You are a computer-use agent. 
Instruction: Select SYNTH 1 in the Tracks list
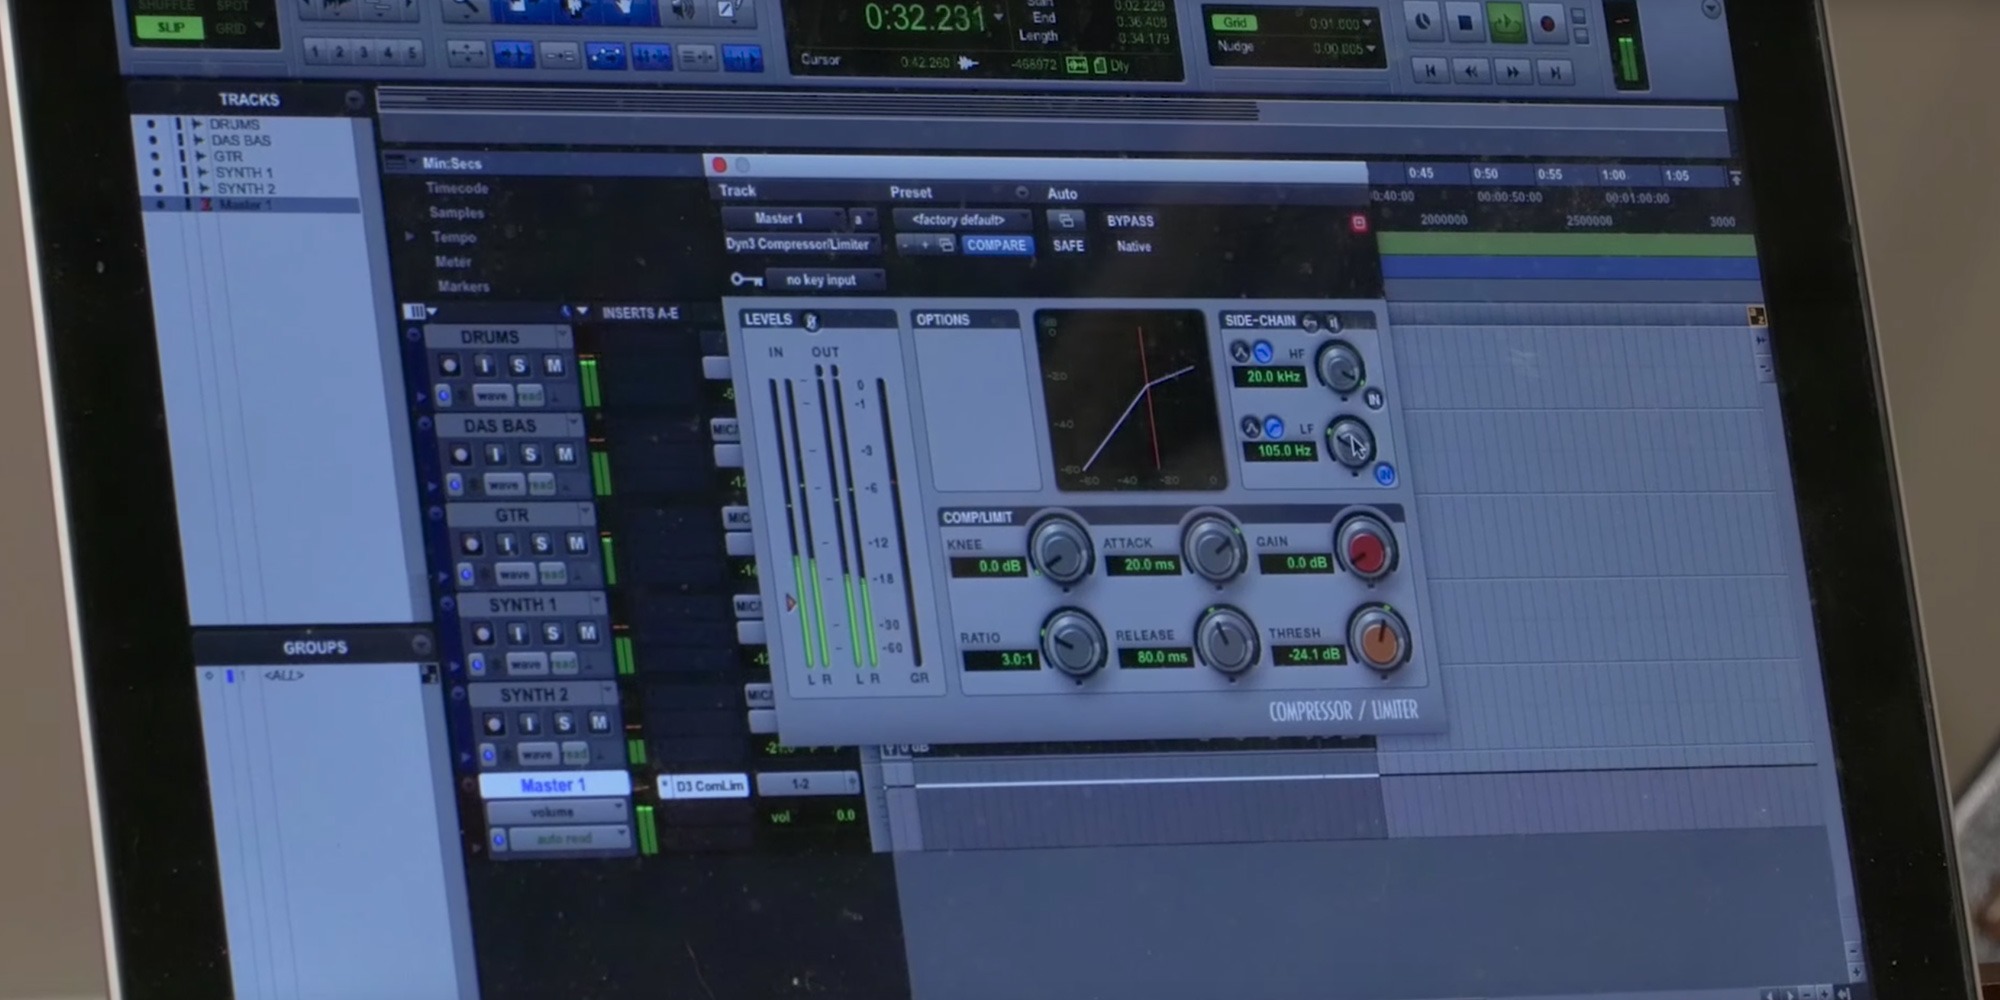click(x=244, y=172)
